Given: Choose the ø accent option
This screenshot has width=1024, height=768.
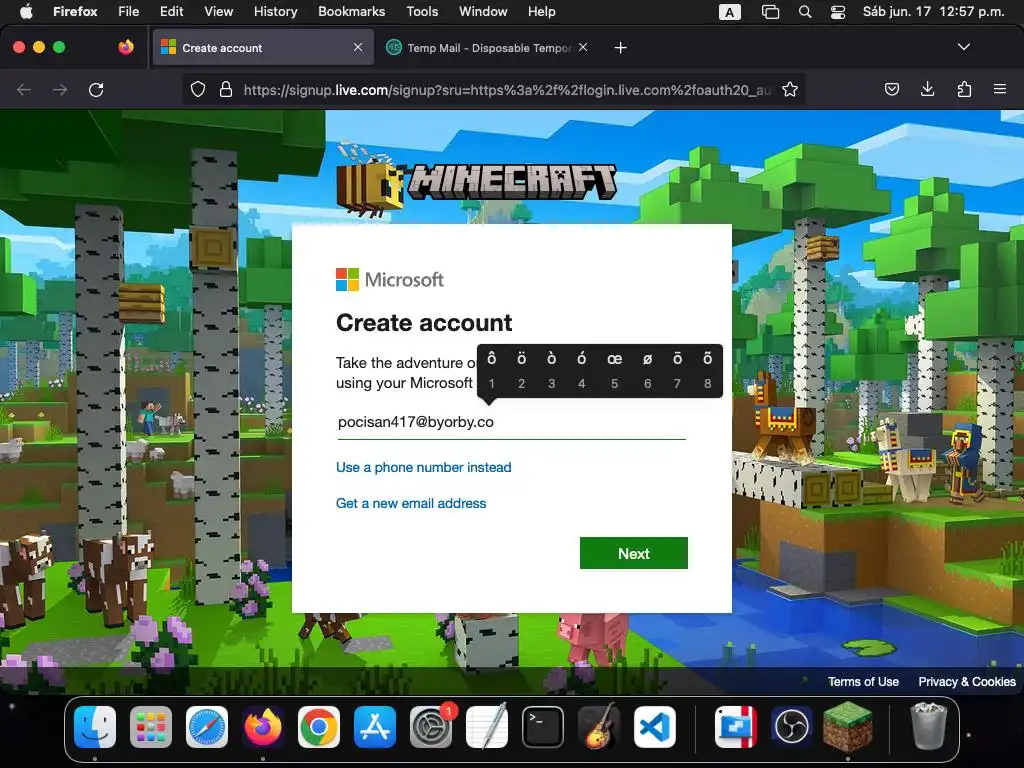Looking at the screenshot, I should (x=647, y=370).
